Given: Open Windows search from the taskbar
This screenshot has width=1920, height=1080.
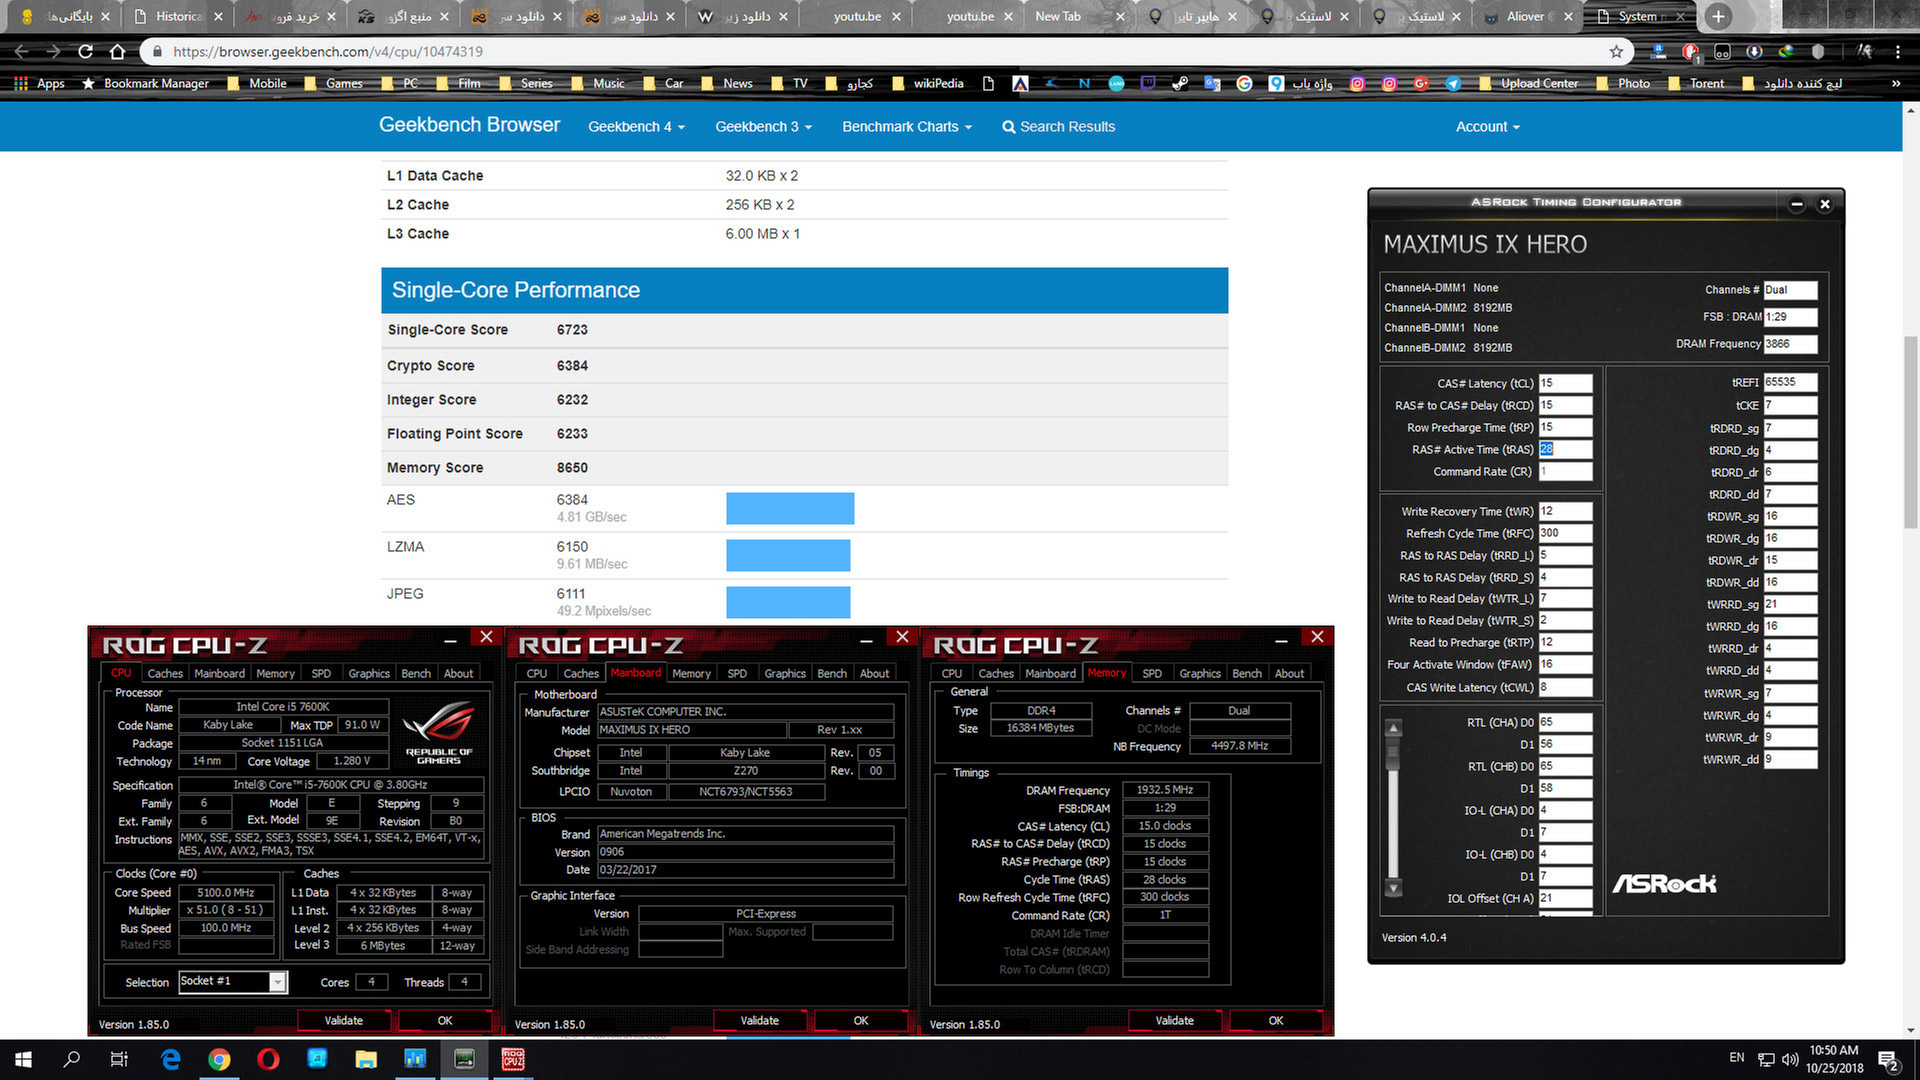Looking at the screenshot, I should [71, 1059].
